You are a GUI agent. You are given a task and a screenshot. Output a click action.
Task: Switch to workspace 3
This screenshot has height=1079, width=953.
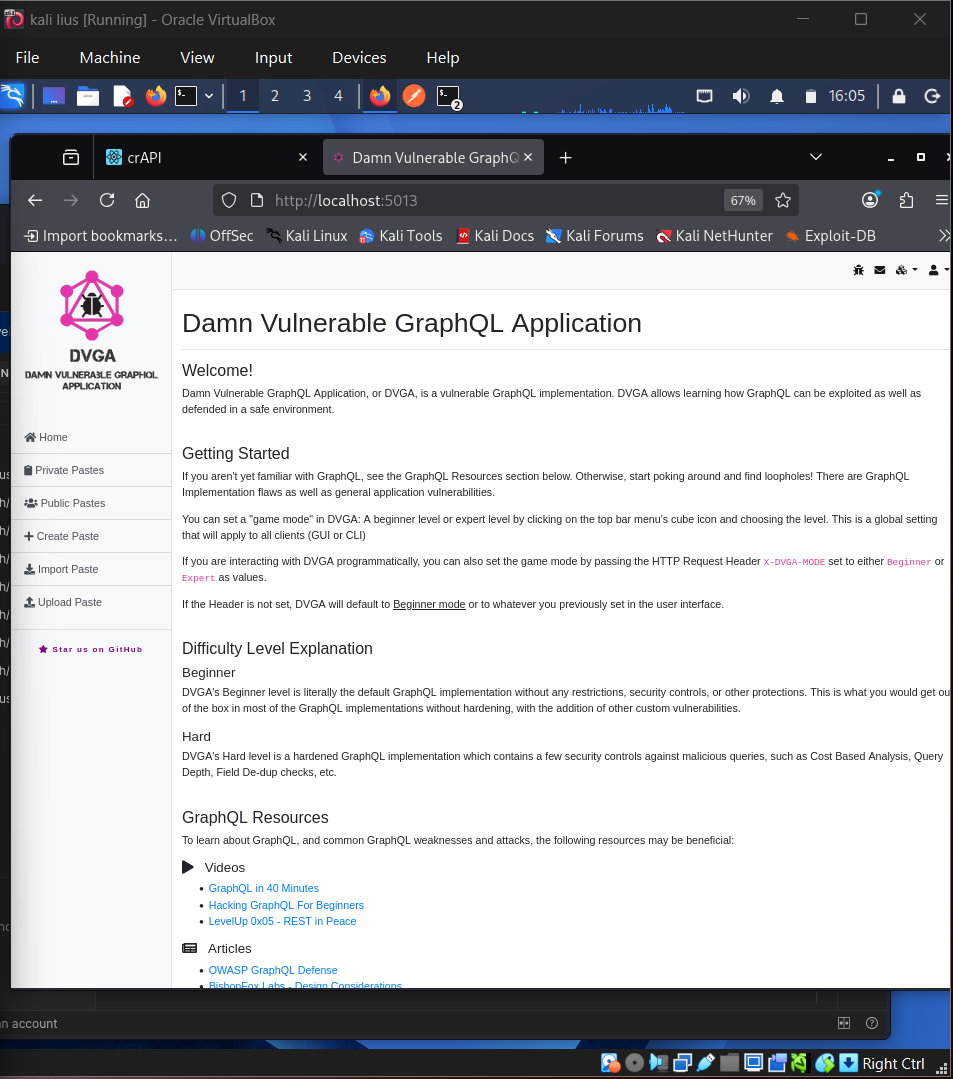pos(307,96)
